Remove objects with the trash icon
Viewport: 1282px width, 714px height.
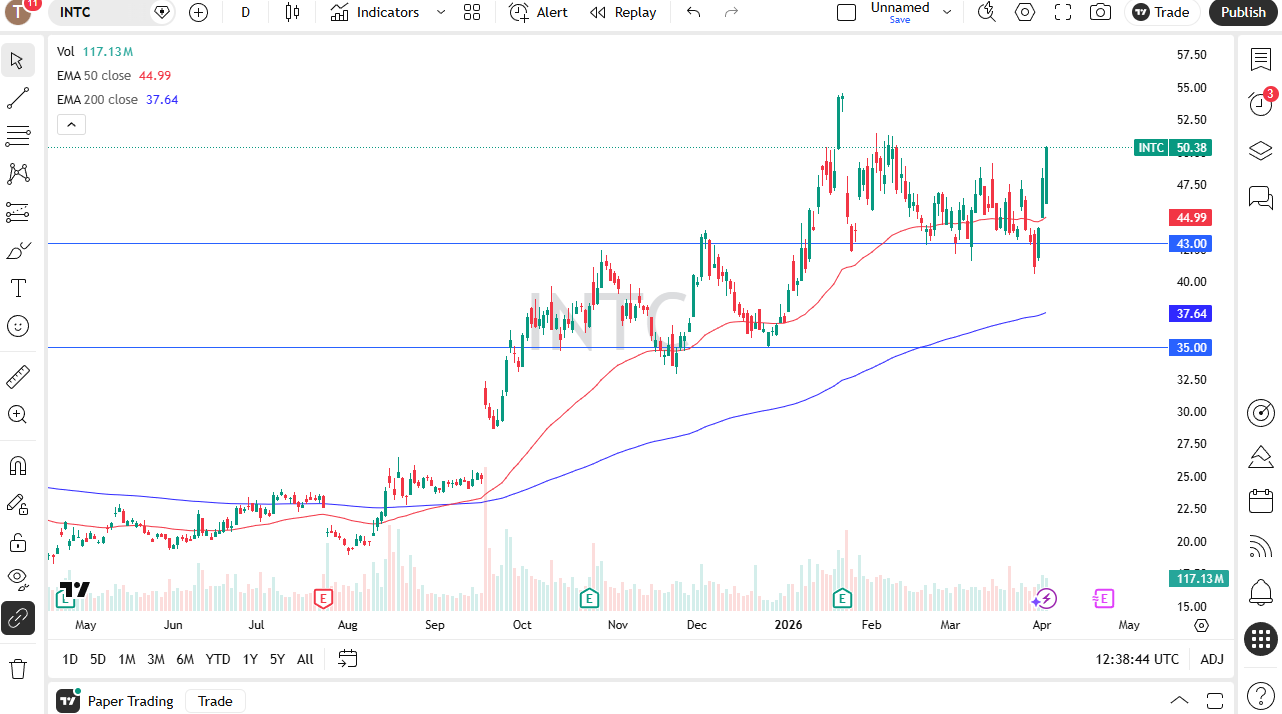point(18,668)
